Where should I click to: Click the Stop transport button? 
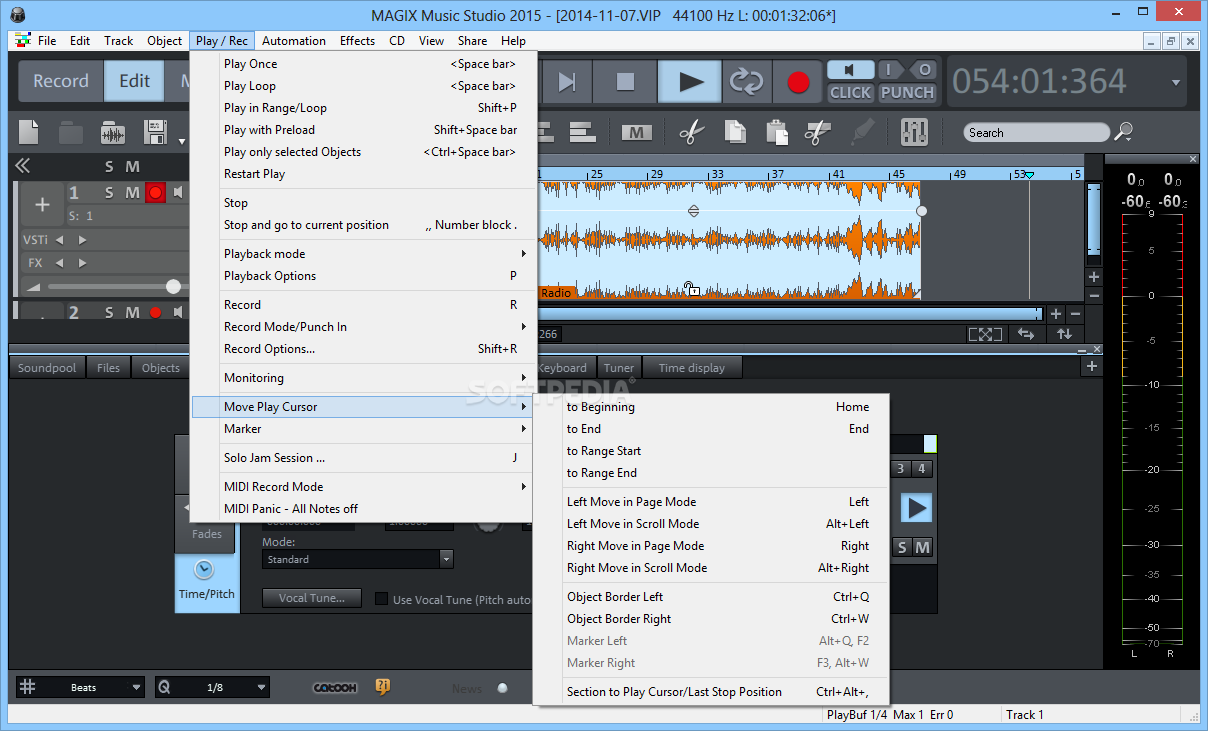pyautogui.click(x=625, y=81)
